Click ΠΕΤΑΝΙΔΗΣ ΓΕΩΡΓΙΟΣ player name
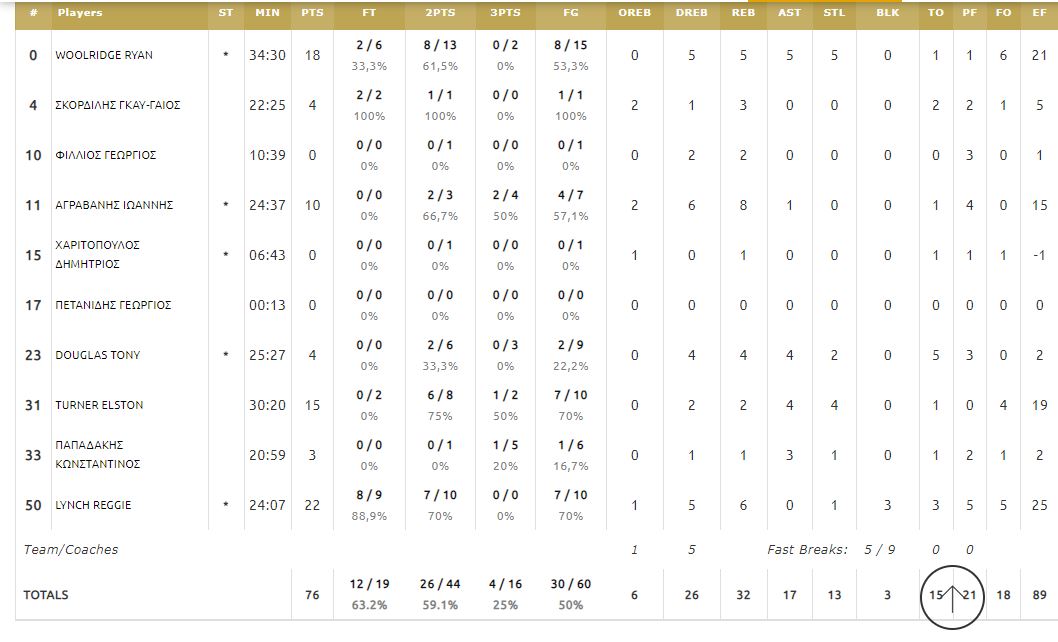The image size is (1058, 642). pyautogui.click(x=113, y=305)
